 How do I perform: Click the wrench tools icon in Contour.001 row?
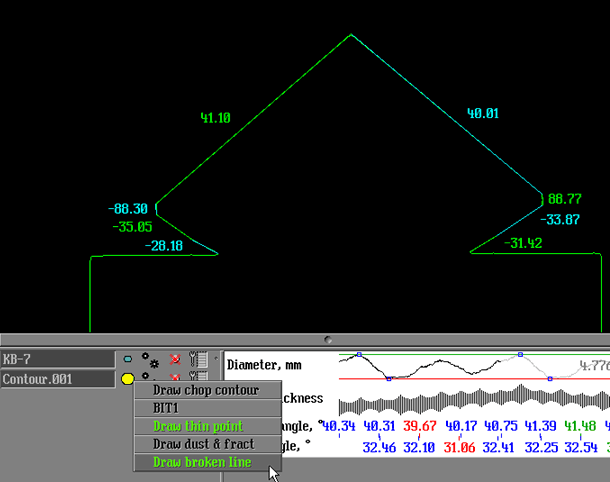coord(200,376)
